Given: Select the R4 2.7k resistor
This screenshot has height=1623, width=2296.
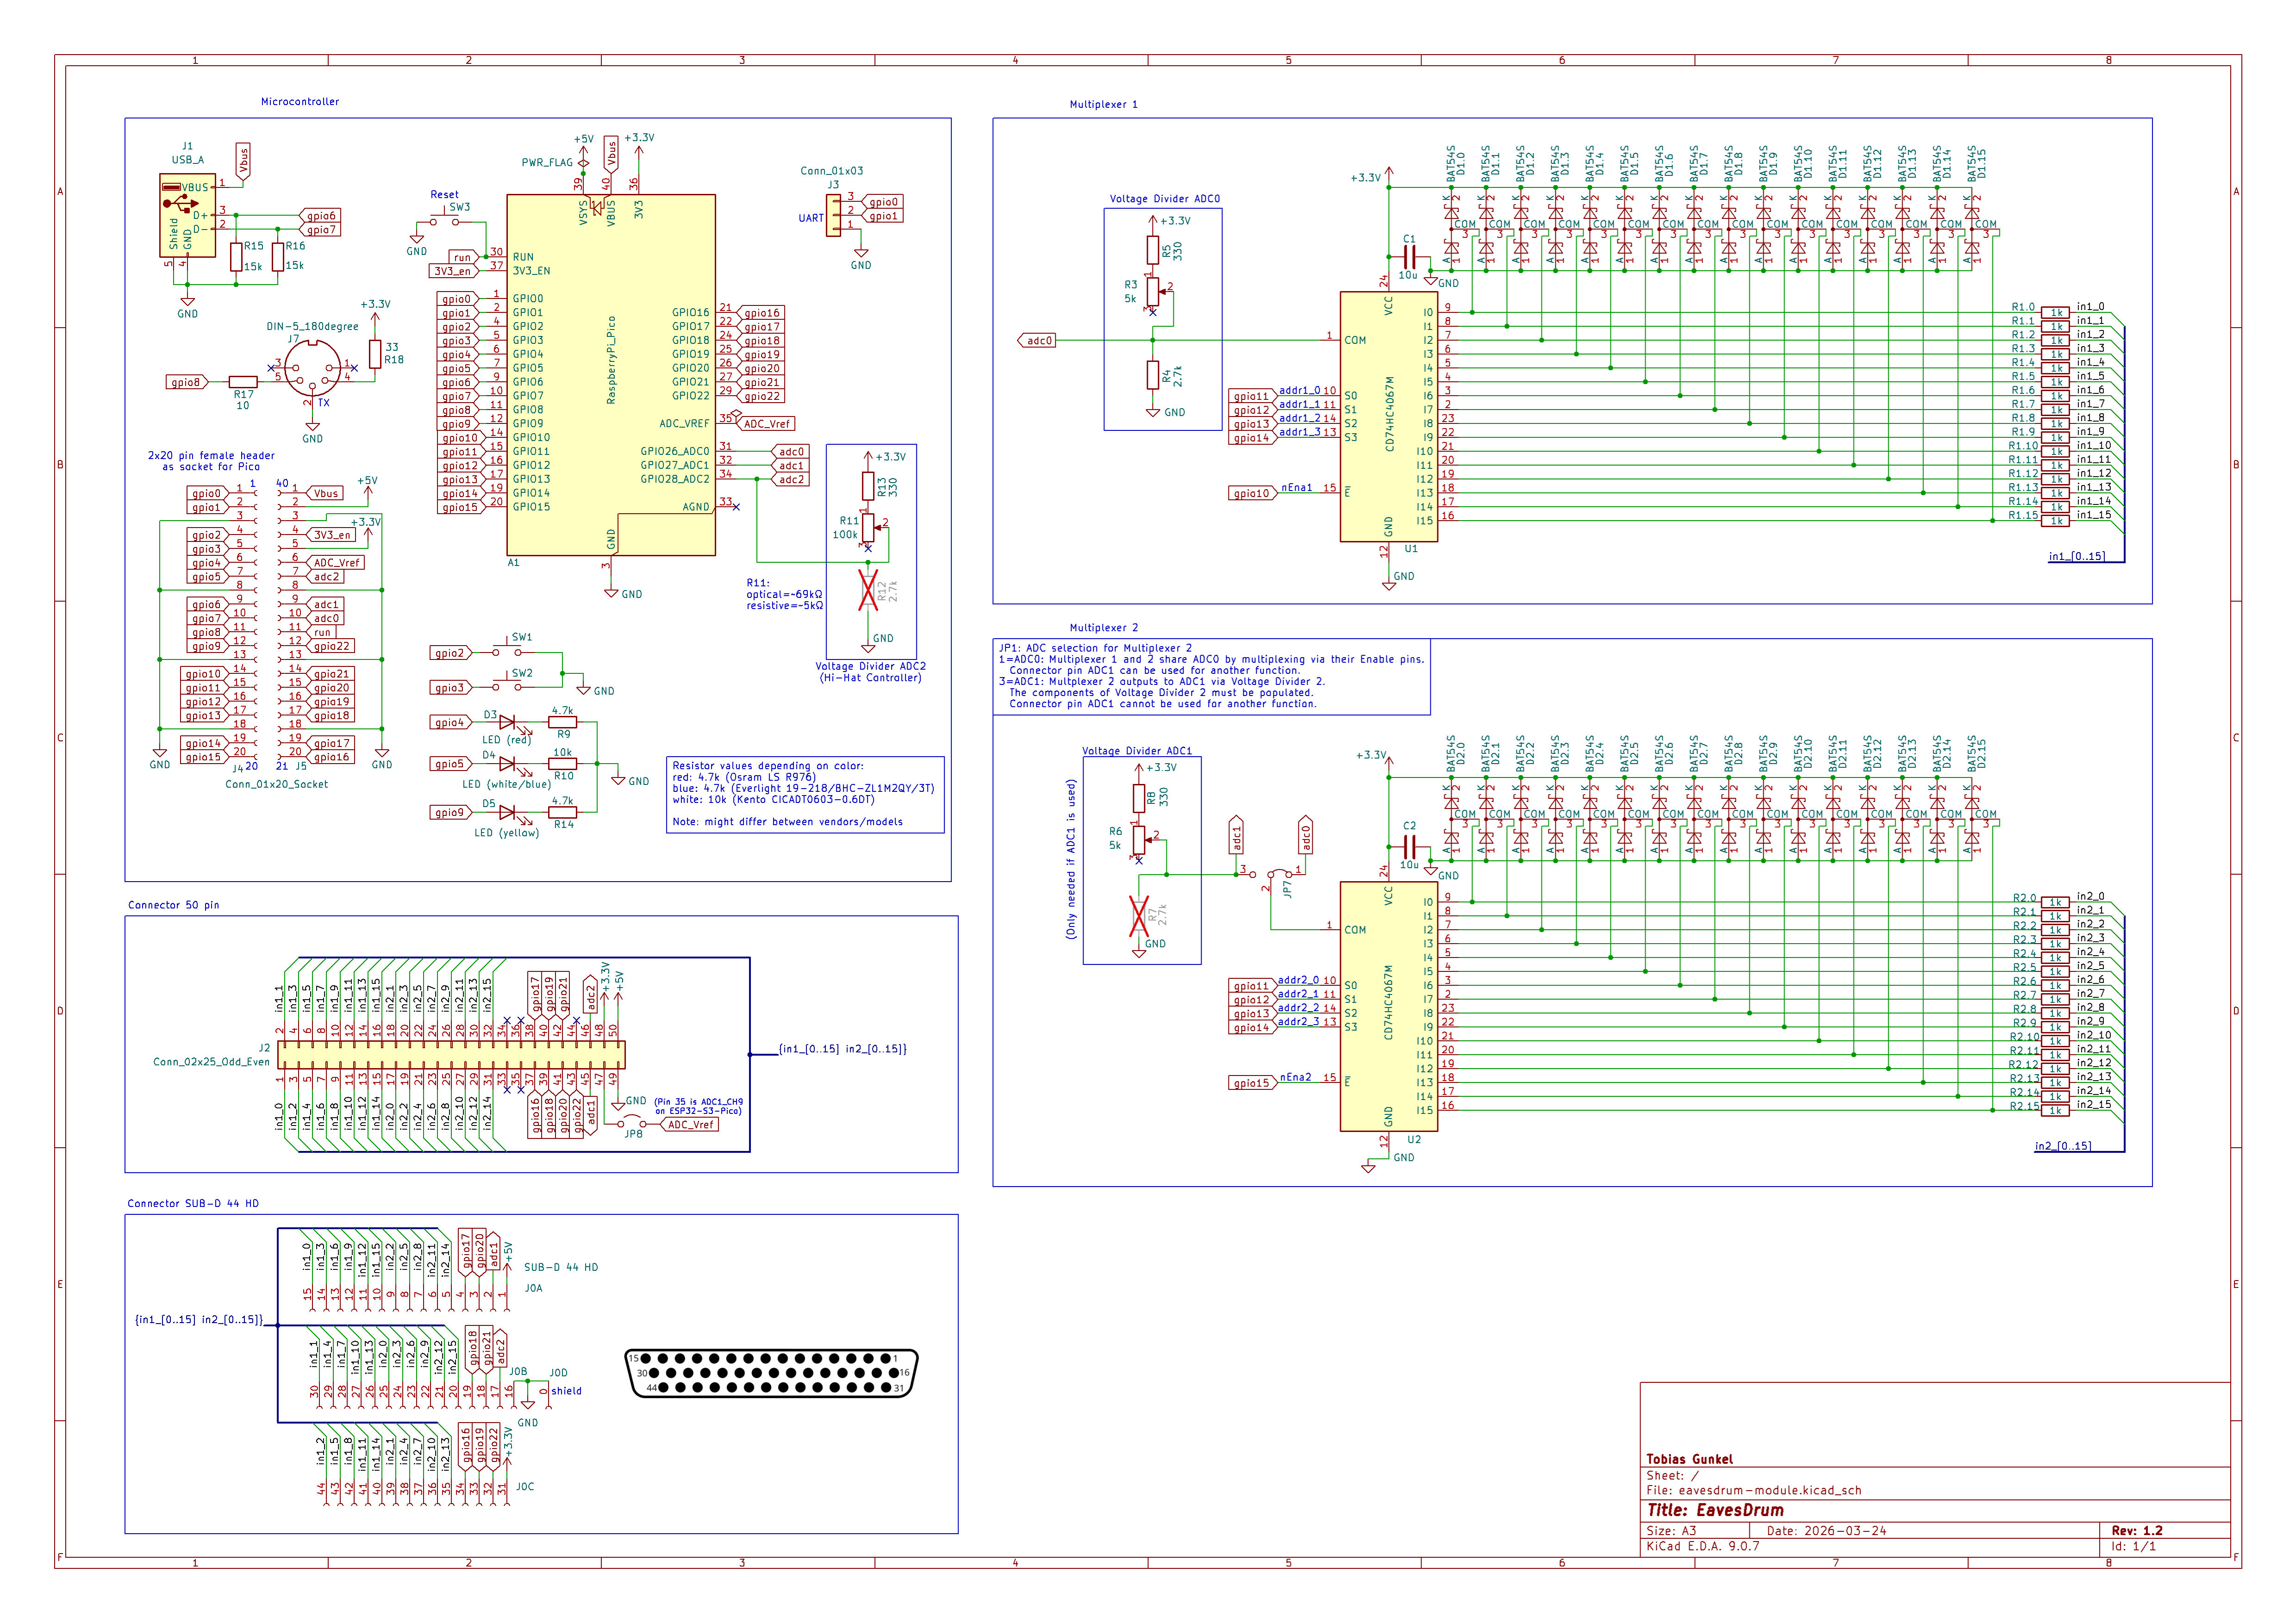Looking at the screenshot, I should [x=1153, y=375].
